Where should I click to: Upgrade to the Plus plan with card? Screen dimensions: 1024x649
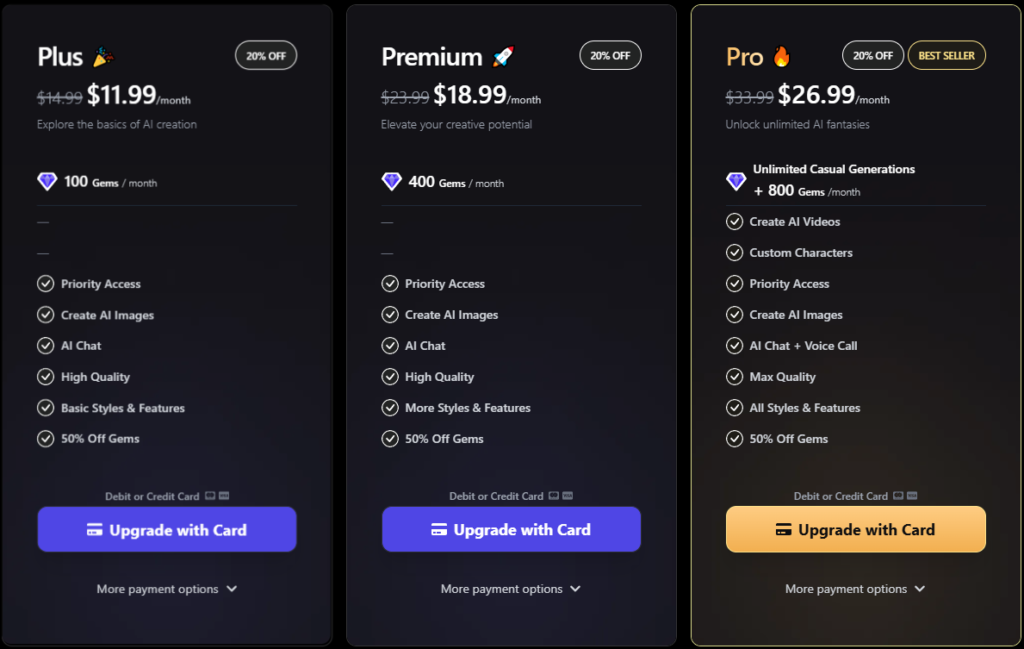(167, 530)
